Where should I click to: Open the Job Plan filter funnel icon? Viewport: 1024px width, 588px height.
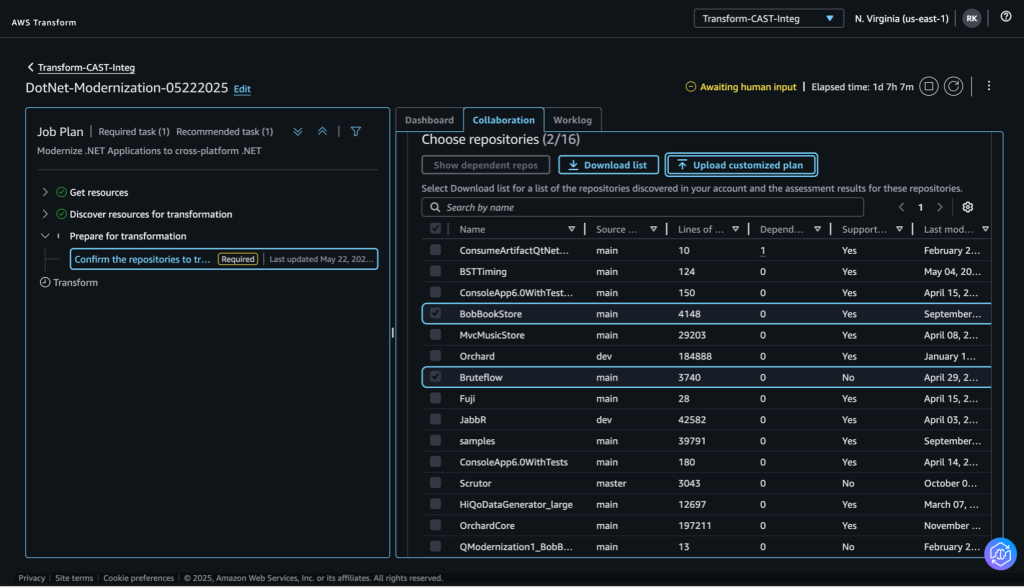click(356, 131)
